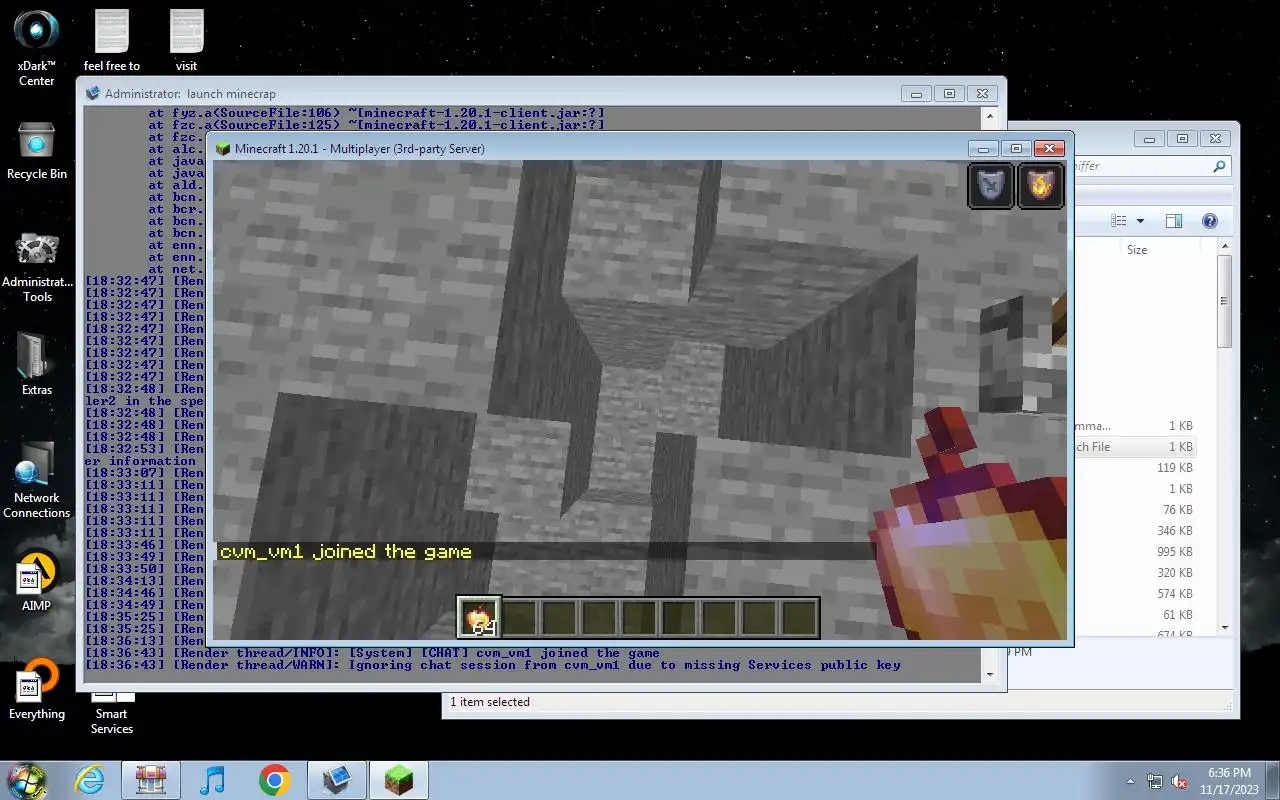Sort by the Size column header
The image size is (1280, 800).
tap(1137, 250)
